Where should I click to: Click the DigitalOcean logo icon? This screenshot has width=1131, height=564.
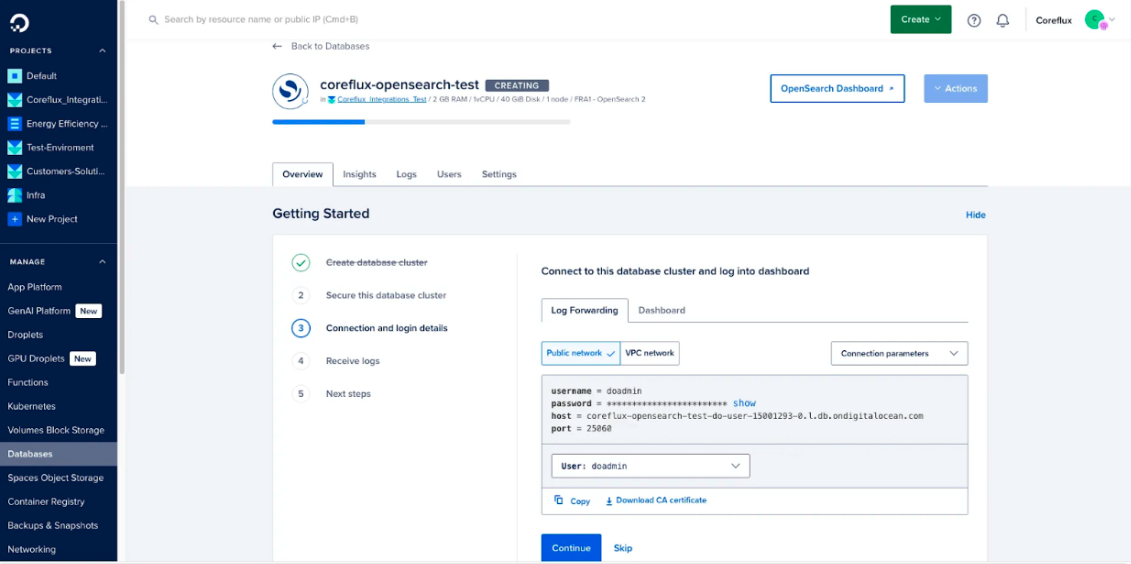coord(19,21)
